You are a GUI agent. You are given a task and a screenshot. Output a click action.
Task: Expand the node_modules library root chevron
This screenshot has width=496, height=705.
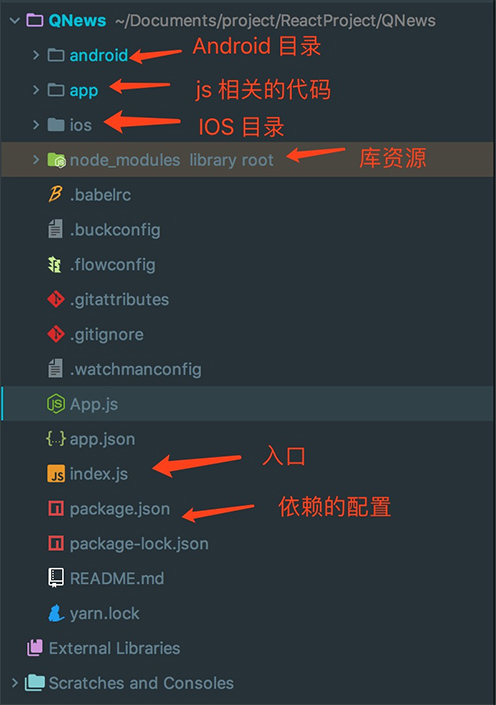pyautogui.click(x=36, y=160)
